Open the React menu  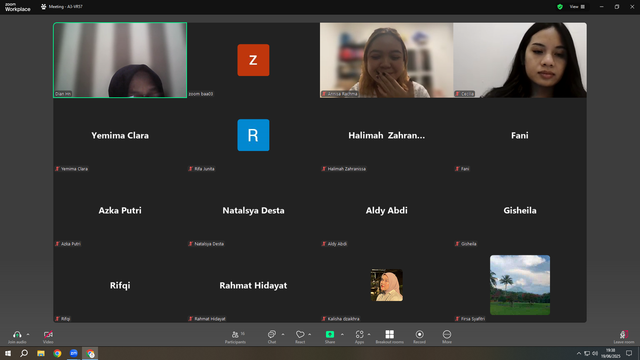point(300,337)
